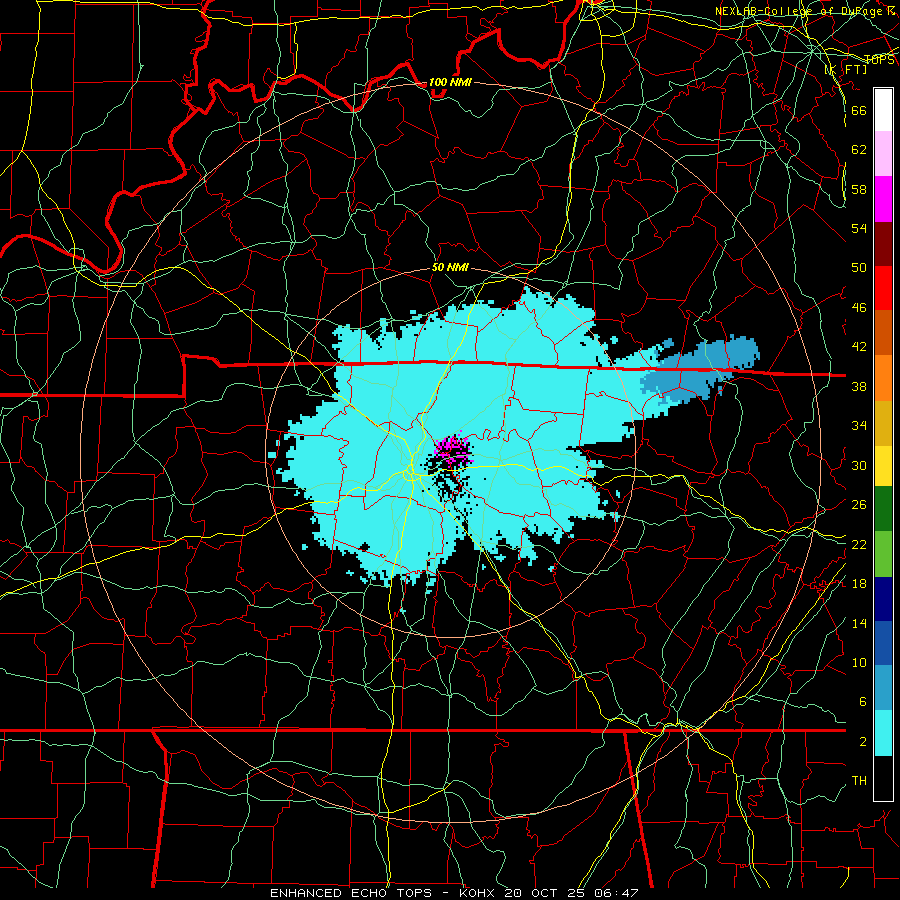
Task: Click the dark red 54 legend swatch
Action: tap(883, 244)
